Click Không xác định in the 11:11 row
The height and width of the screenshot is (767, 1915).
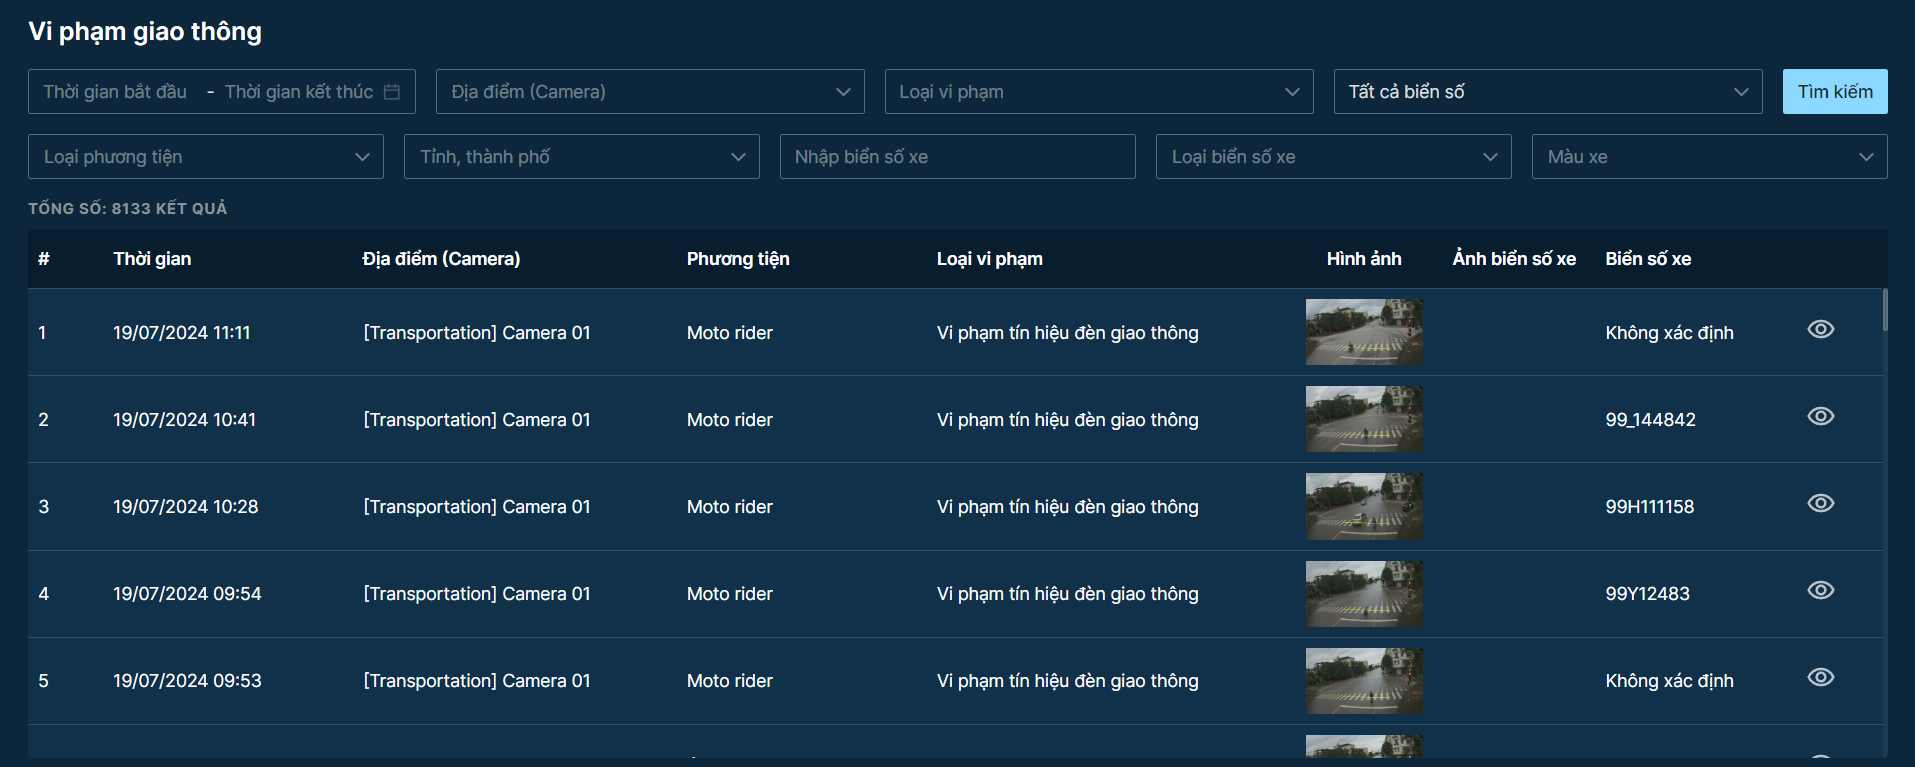[x=1670, y=333]
